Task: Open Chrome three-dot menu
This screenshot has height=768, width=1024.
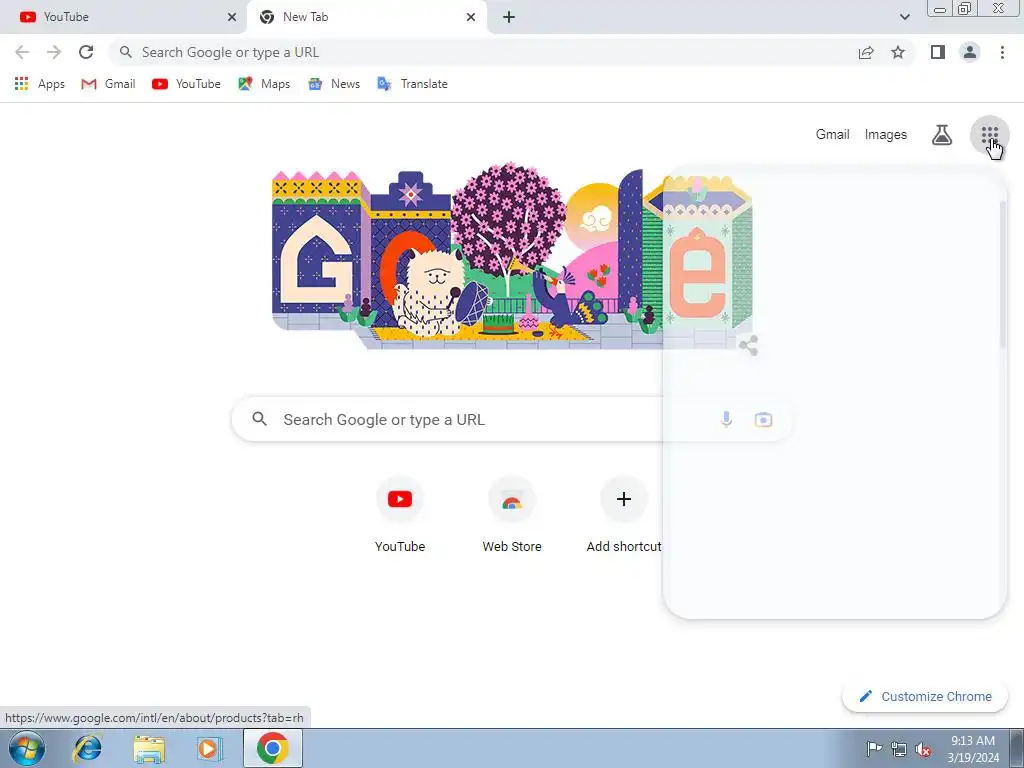Action: coord(1002,52)
